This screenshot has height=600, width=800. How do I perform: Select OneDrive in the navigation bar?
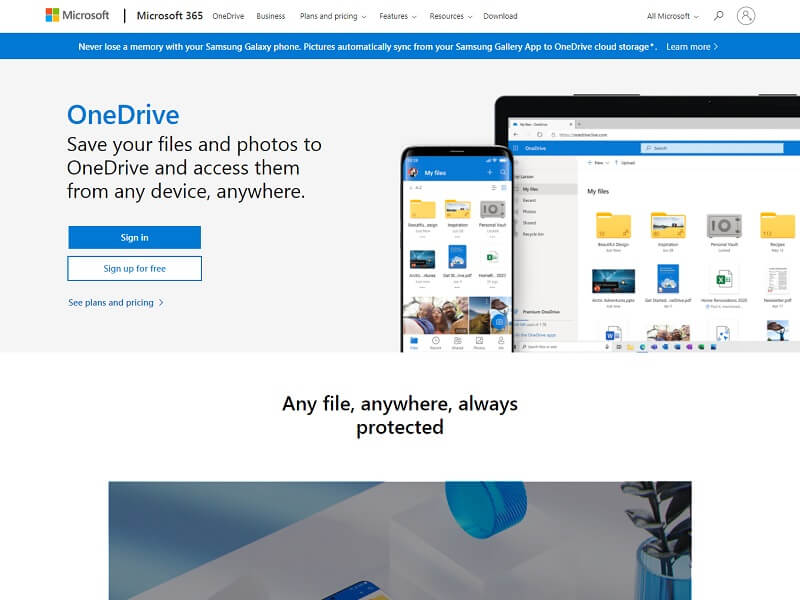[x=228, y=16]
